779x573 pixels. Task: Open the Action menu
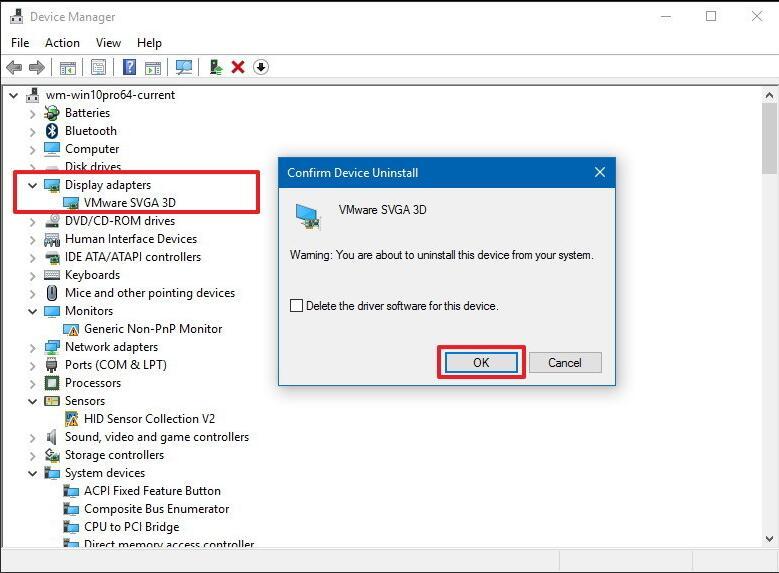coord(62,43)
